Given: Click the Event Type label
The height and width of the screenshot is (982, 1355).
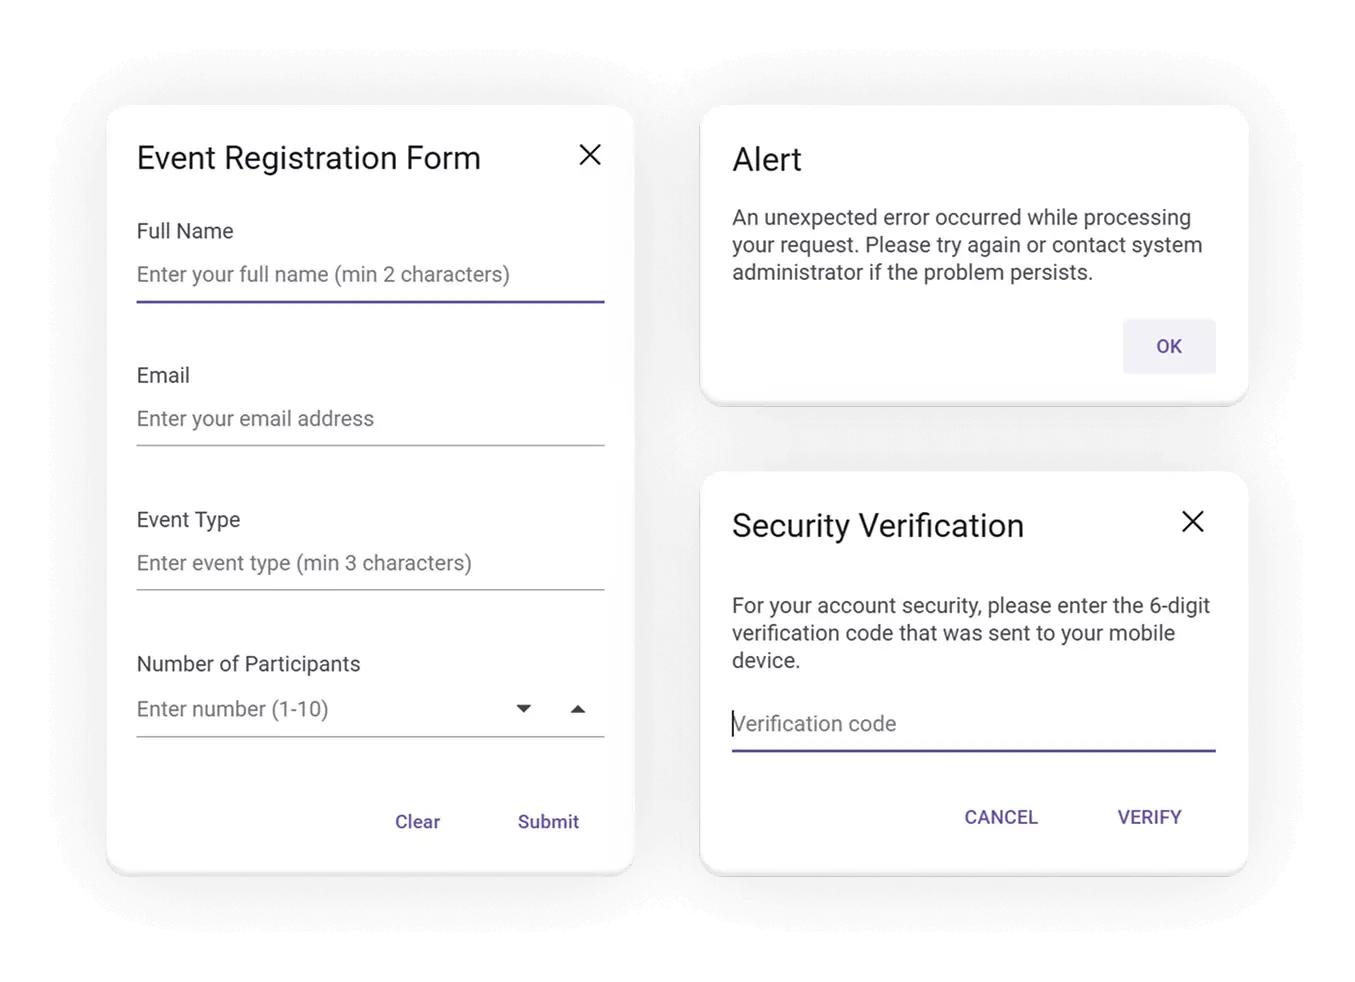Looking at the screenshot, I should (188, 520).
